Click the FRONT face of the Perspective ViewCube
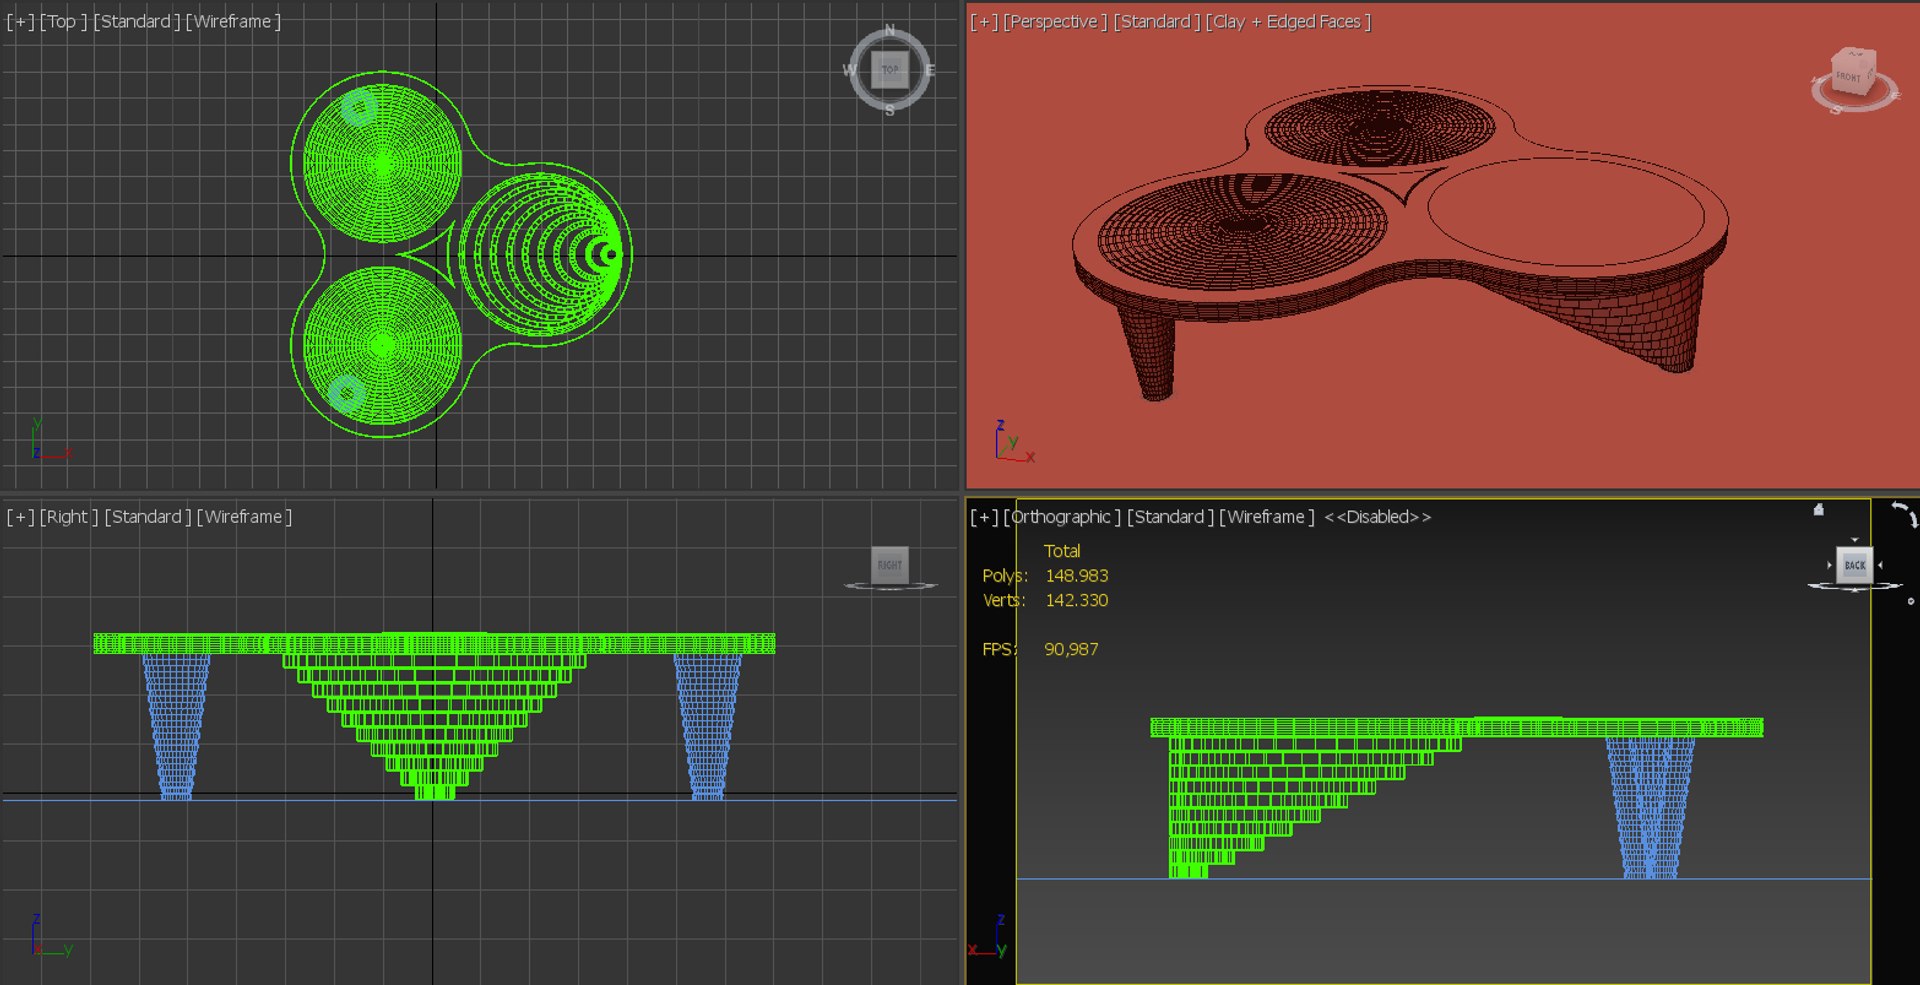 pyautogui.click(x=1849, y=77)
